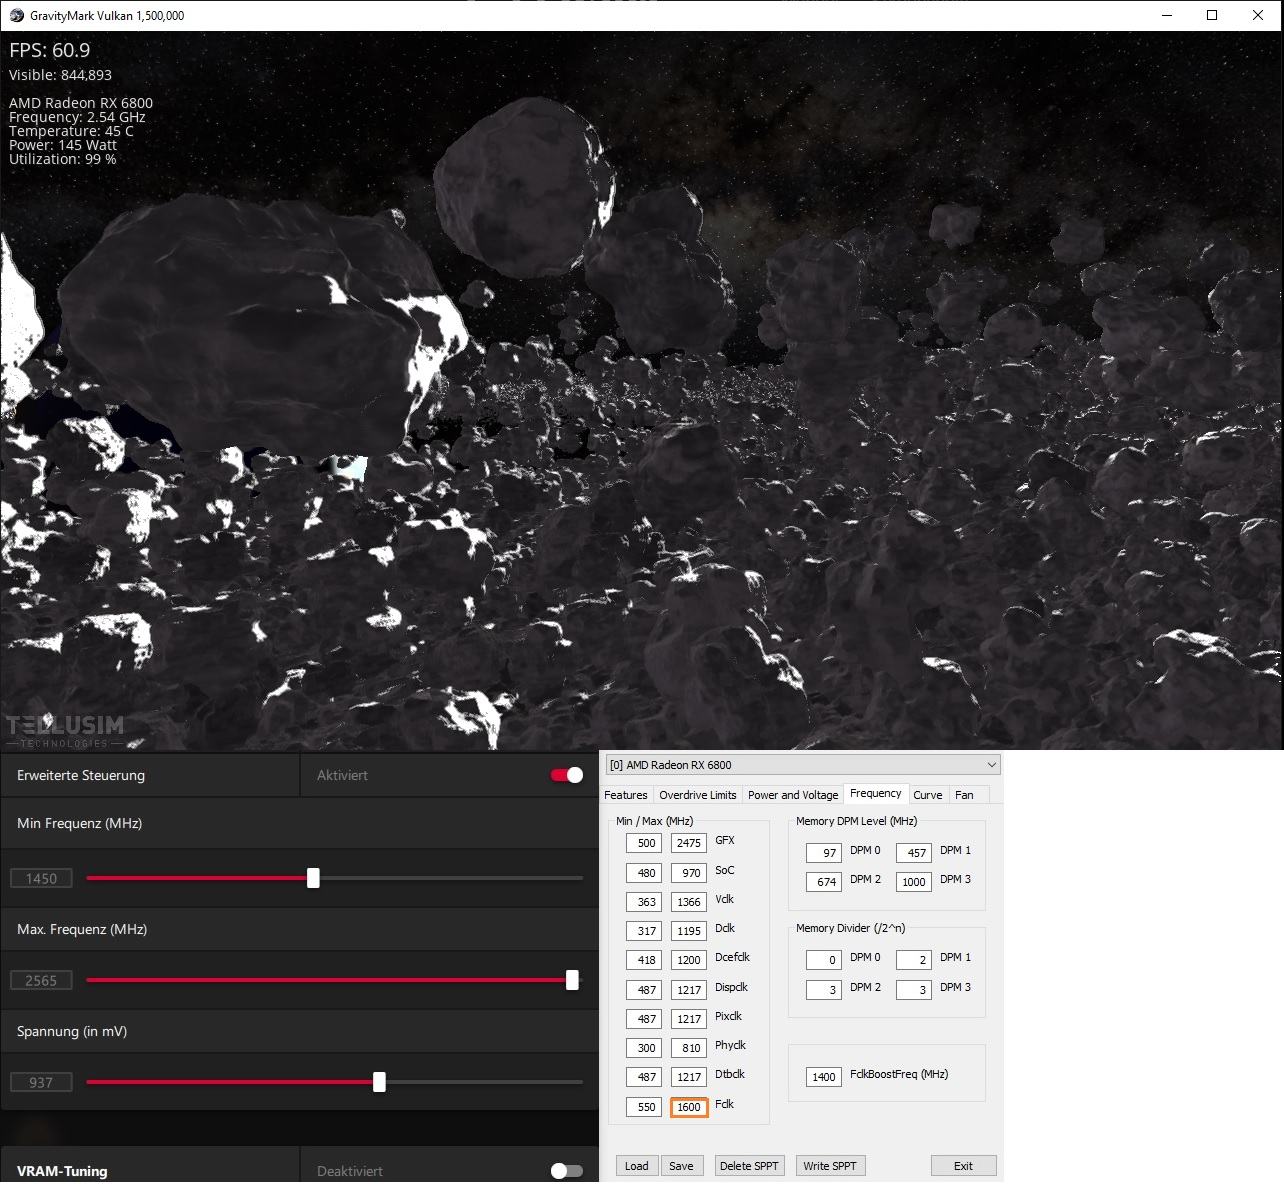Click Memory Divider DPM 3 field
1284x1184 pixels.
913,990
